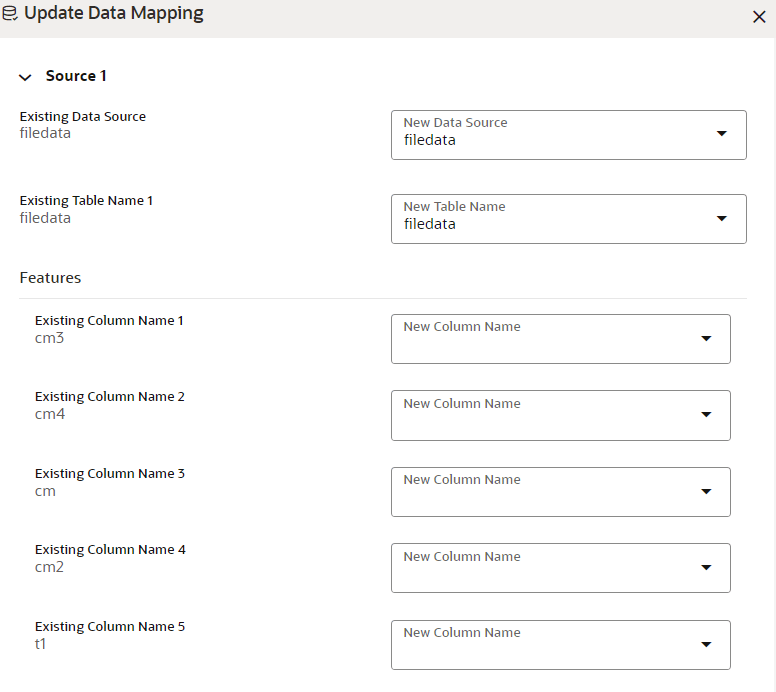Click the database icon beside Update Data Mapping
Screen dimensions: 776x692
(10, 15)
